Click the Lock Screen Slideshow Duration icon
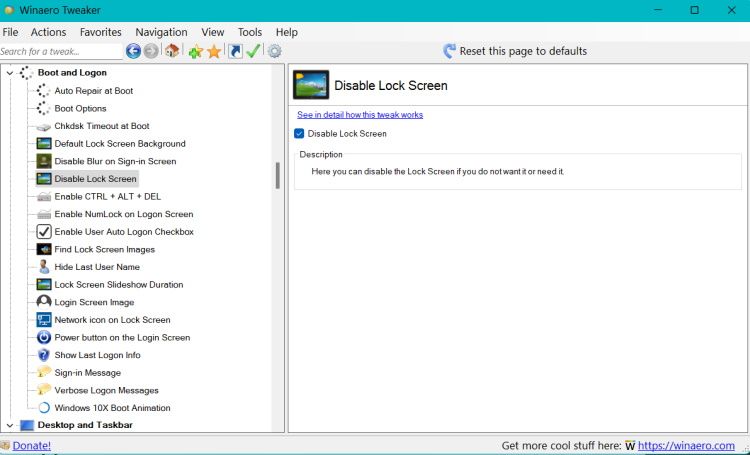Viewport: 750px width, 455px height. coord(44,285)
